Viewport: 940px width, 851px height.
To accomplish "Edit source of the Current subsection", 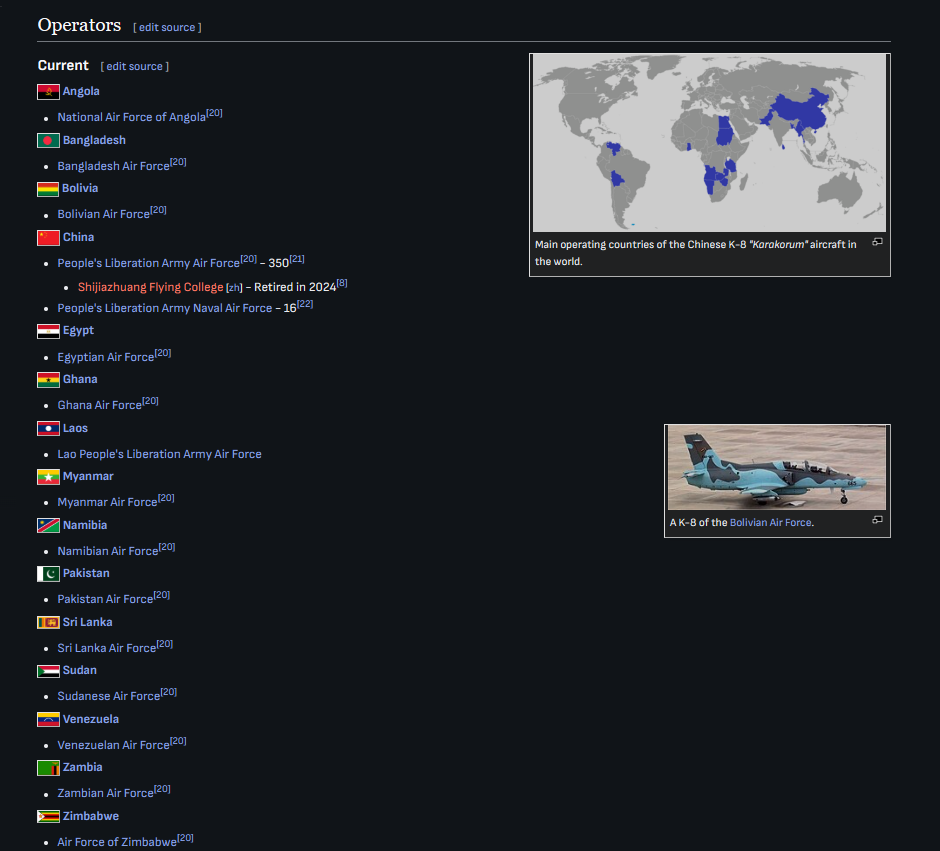I will pos(134,67).
